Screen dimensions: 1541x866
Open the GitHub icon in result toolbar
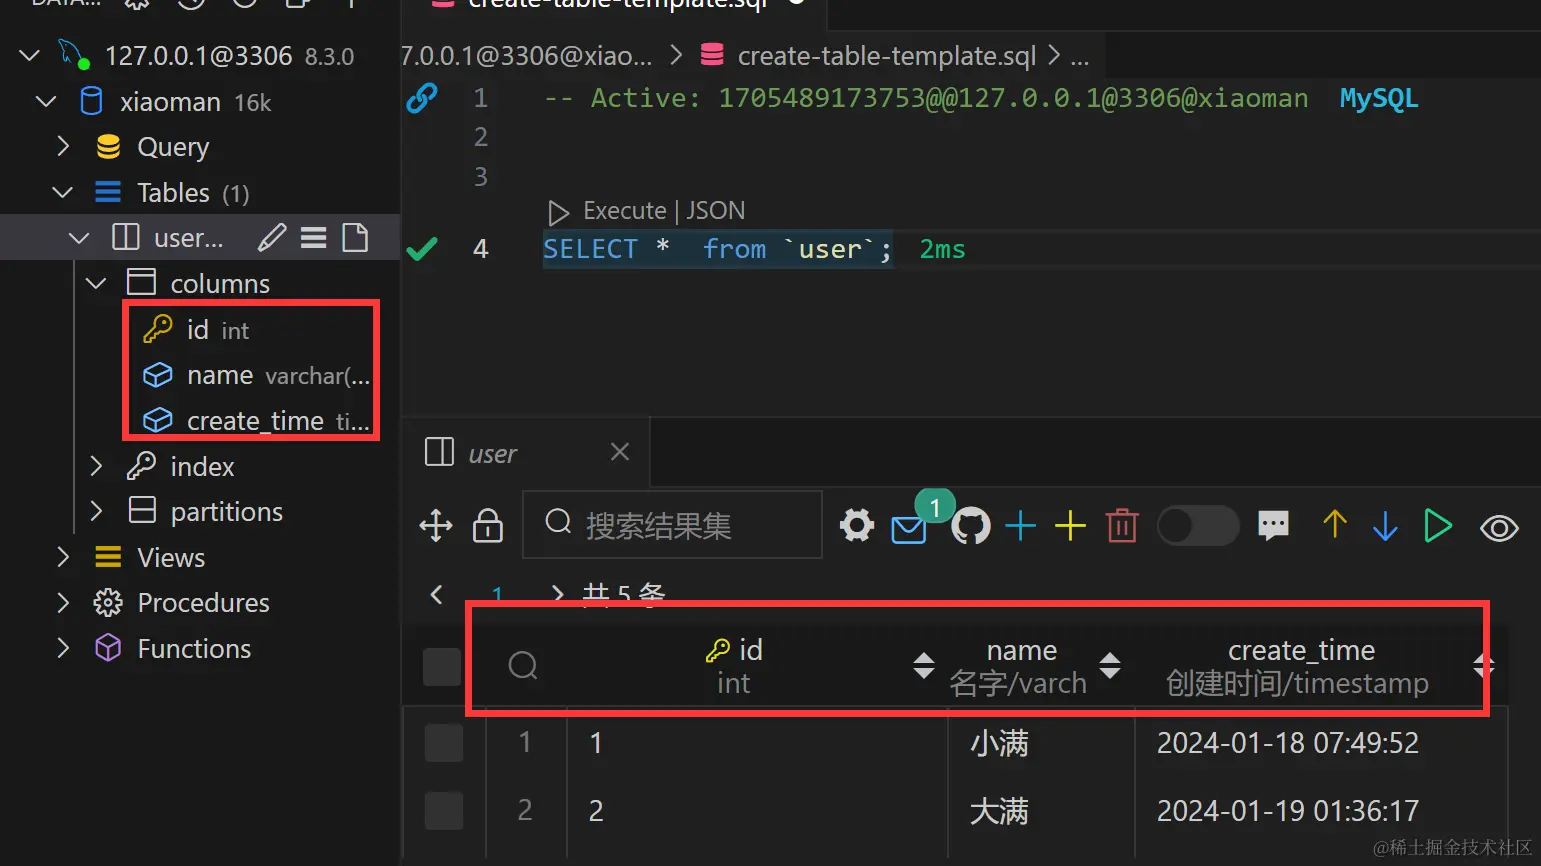pos(971,526)
